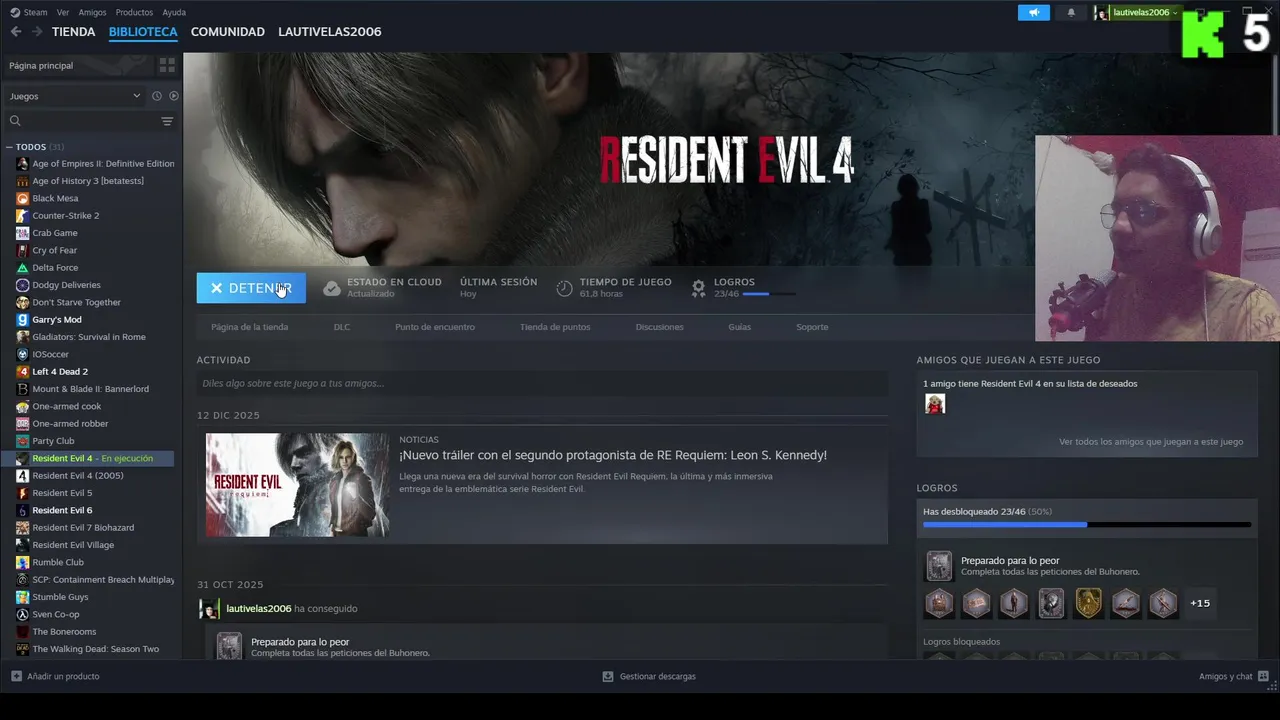Open the Productos menu

point(134,12)
